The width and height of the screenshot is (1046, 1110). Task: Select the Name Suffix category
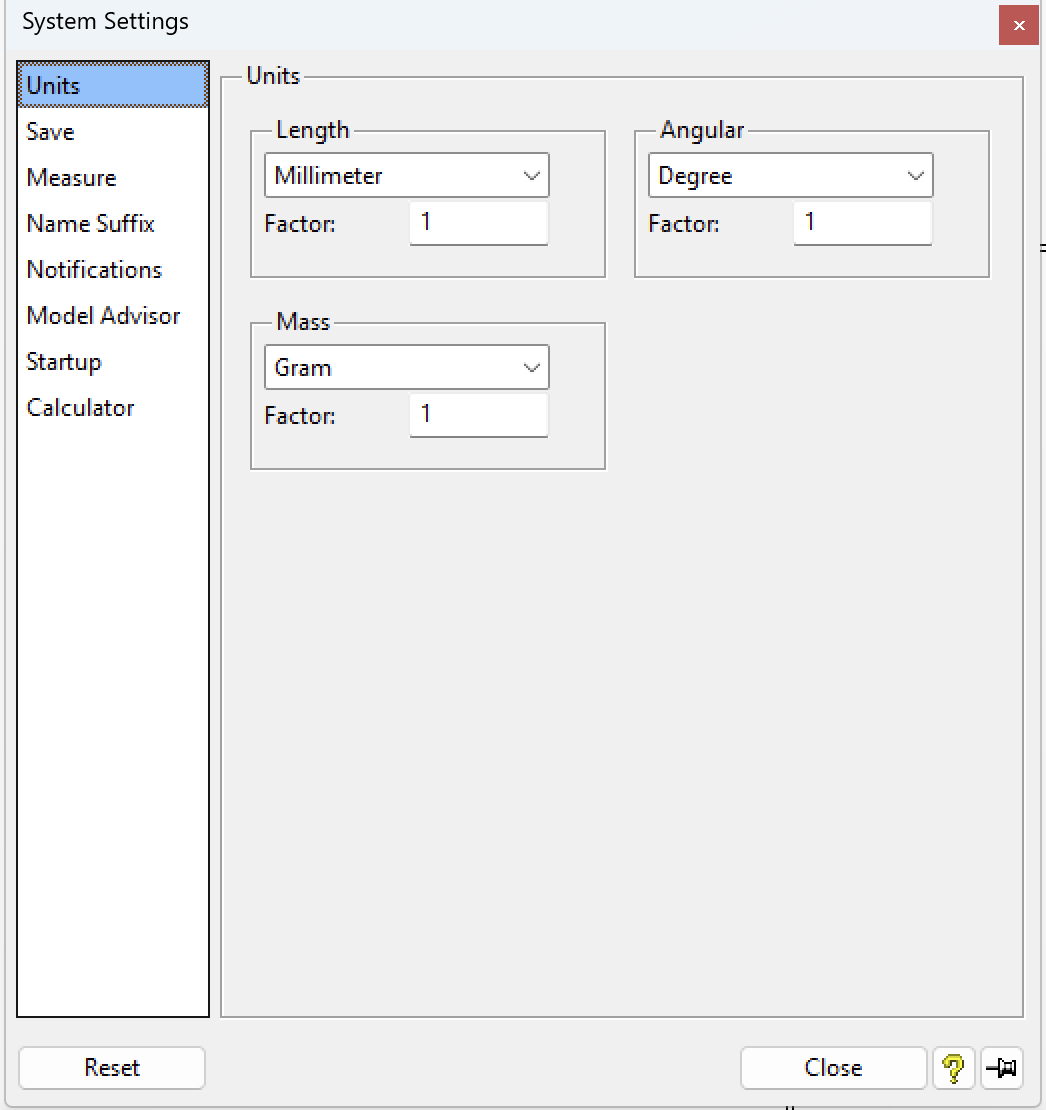[x=90, y=223]
